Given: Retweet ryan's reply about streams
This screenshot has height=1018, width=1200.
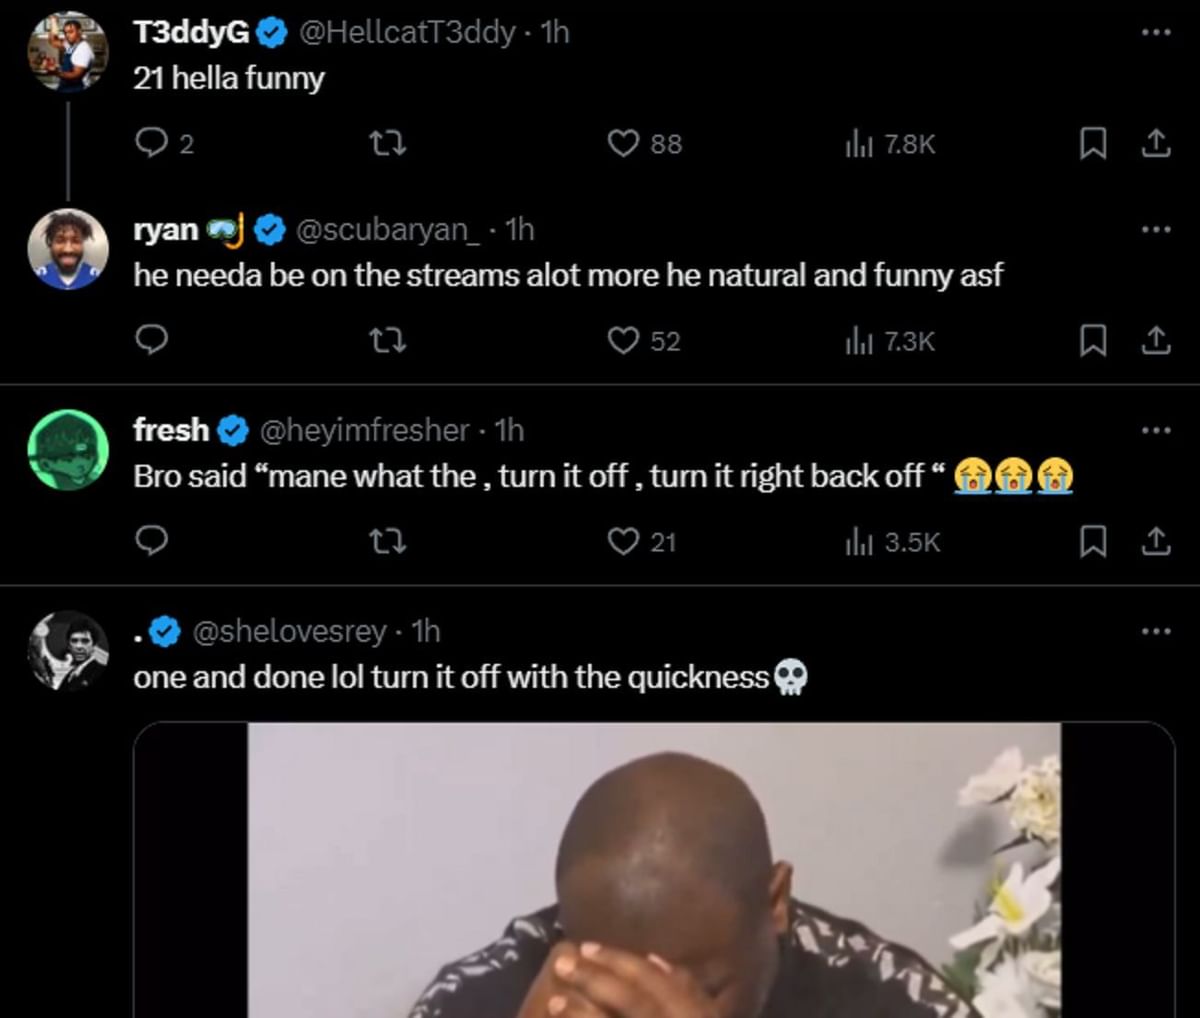Looking at the screenshot, I should click(x=388, y=341).
